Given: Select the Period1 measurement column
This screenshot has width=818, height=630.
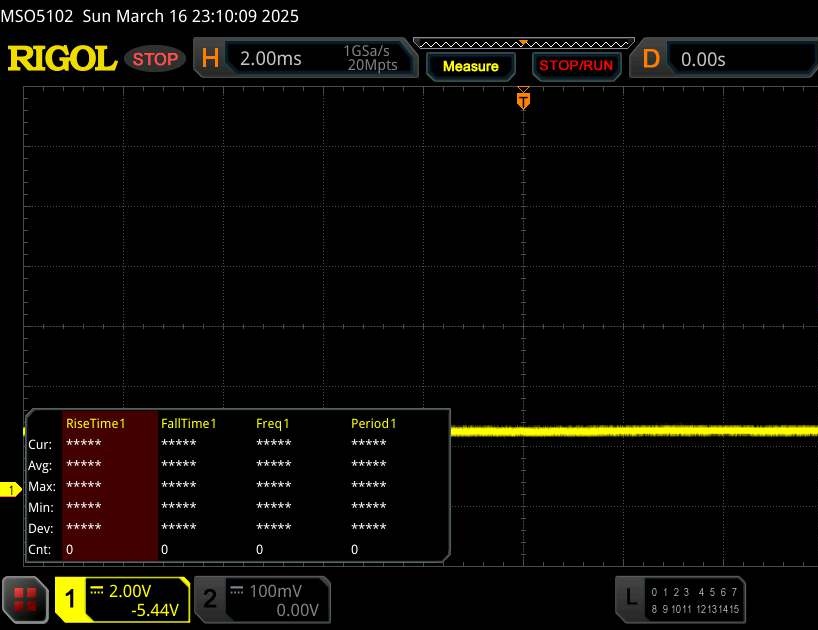Looking at the screenshot, I should click(396, 486).
